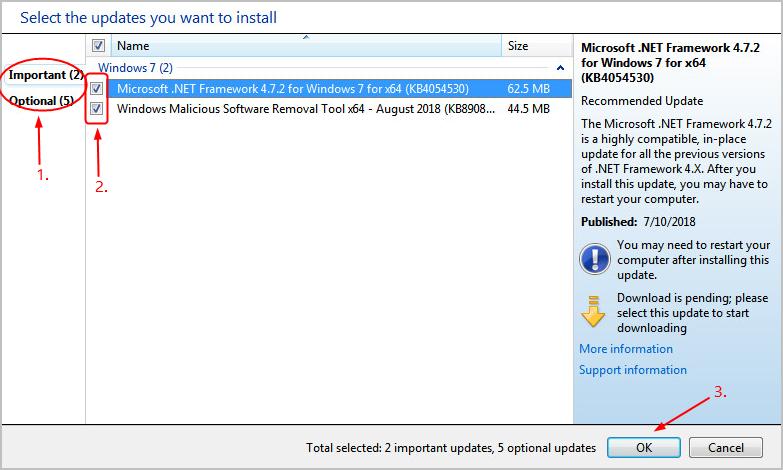
Task: Click the blue restart warning shield icon
Action: 594,258
